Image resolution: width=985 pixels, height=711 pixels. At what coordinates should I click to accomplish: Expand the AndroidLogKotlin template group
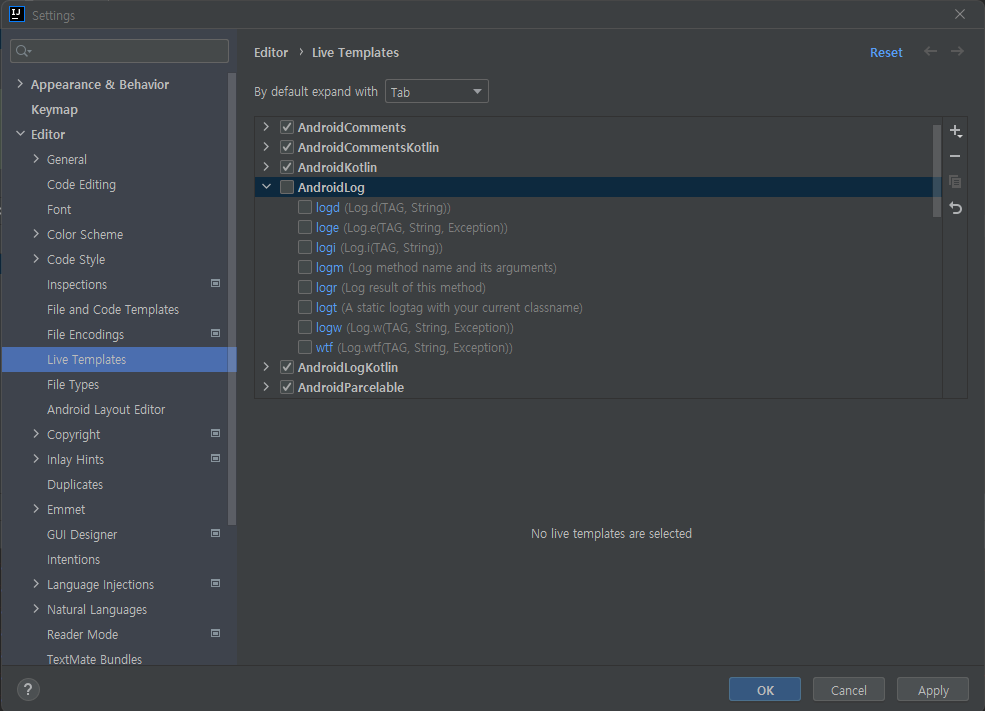click(x=266, y=367)
